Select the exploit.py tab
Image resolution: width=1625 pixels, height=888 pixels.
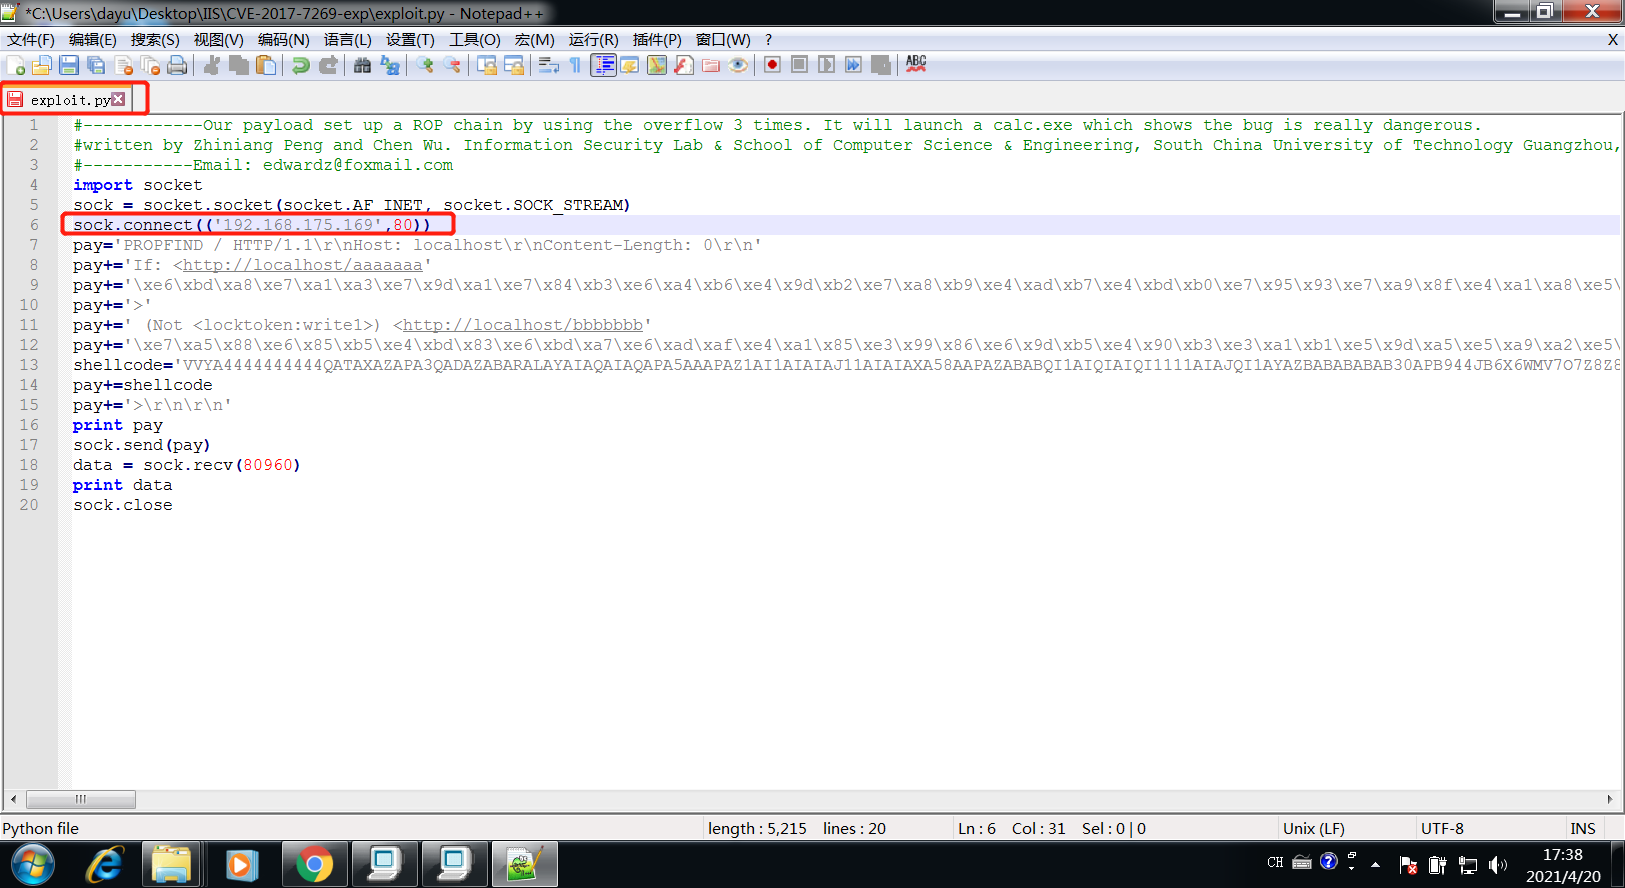click(x=68, y=100)
